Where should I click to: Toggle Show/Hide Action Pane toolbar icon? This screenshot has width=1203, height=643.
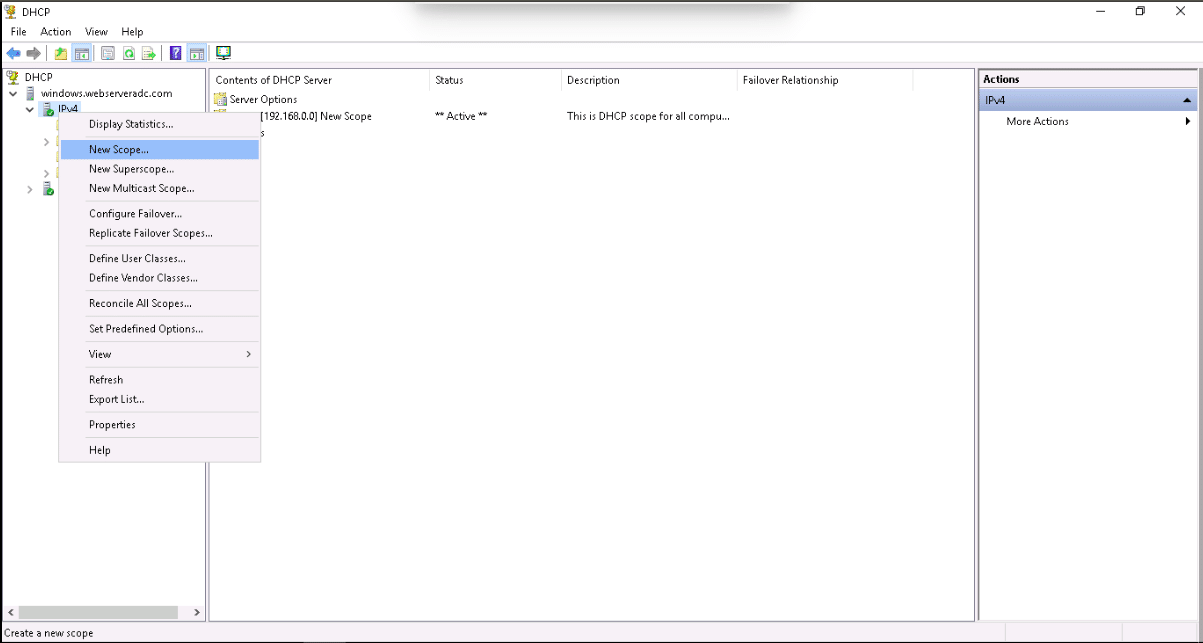(196, 53)
